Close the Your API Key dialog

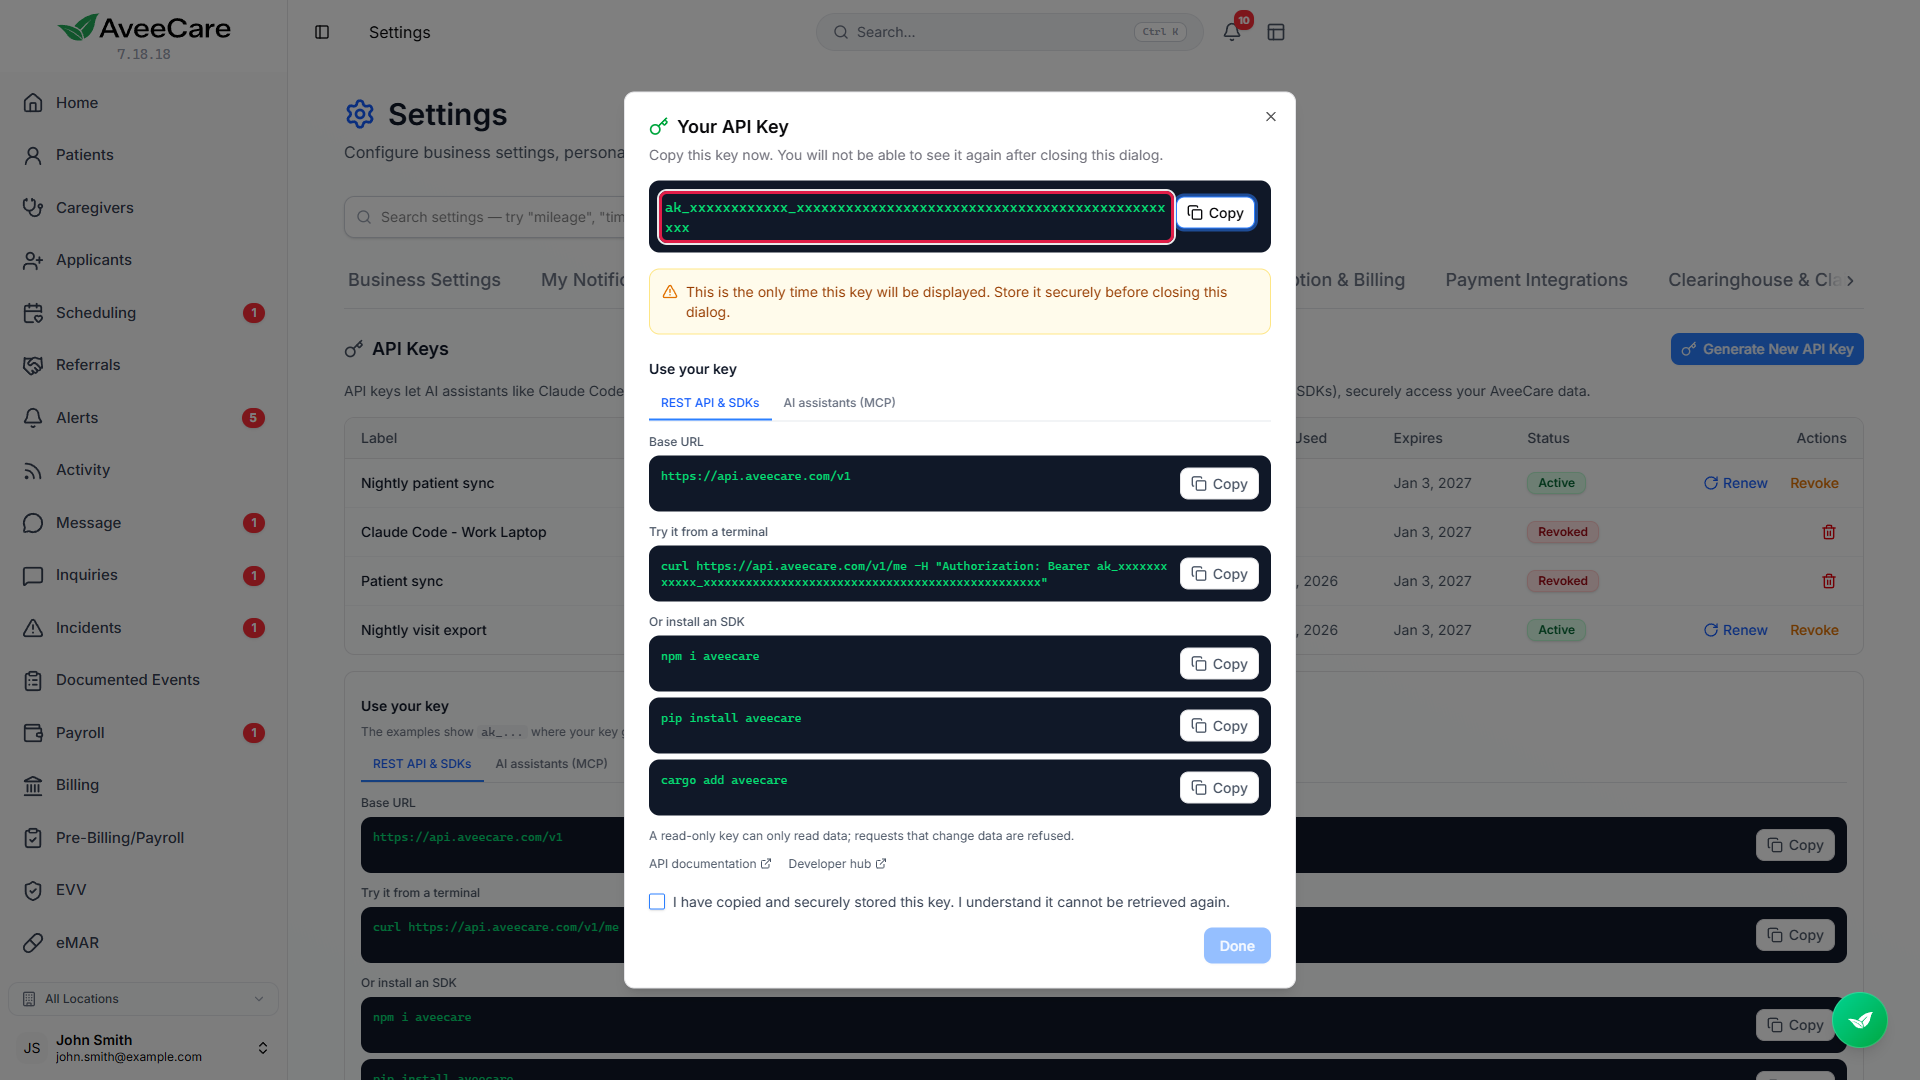[x=1271, y=117]
